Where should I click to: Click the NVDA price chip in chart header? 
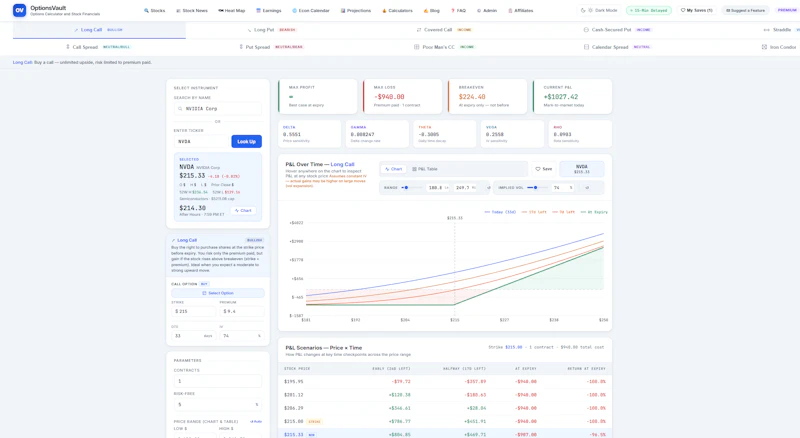tap(582, 169)
